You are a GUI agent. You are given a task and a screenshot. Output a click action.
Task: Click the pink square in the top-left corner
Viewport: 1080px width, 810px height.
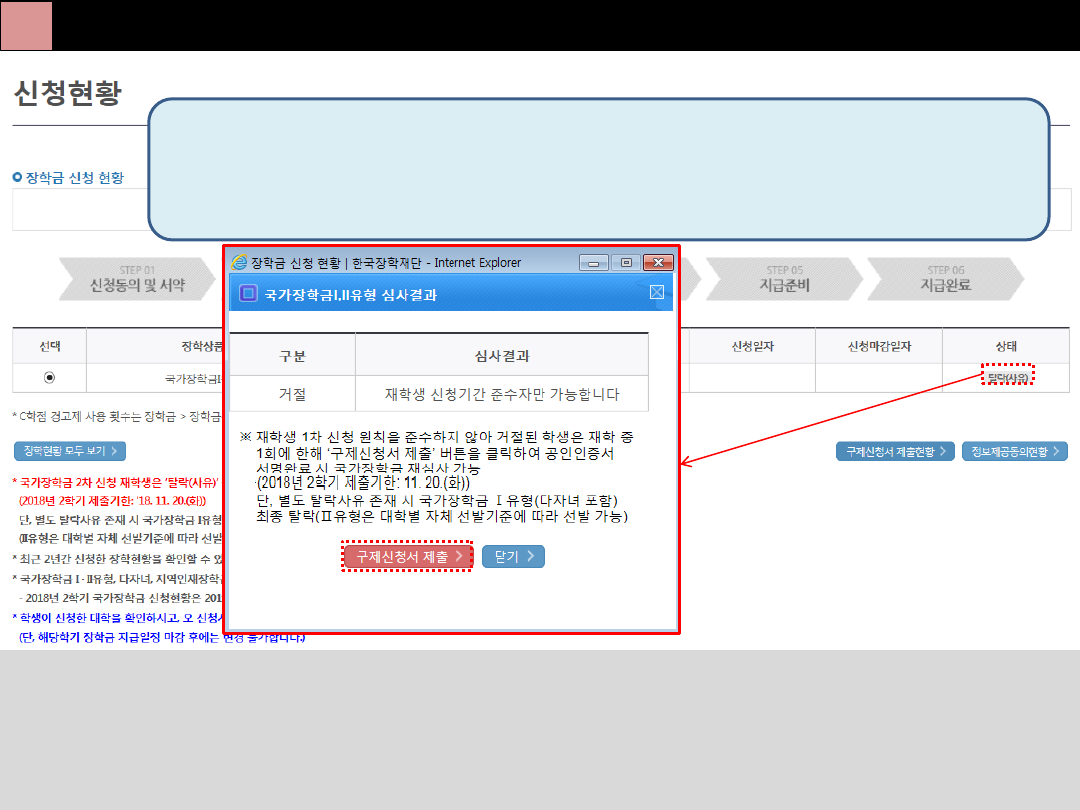click(x=26, y=25)
